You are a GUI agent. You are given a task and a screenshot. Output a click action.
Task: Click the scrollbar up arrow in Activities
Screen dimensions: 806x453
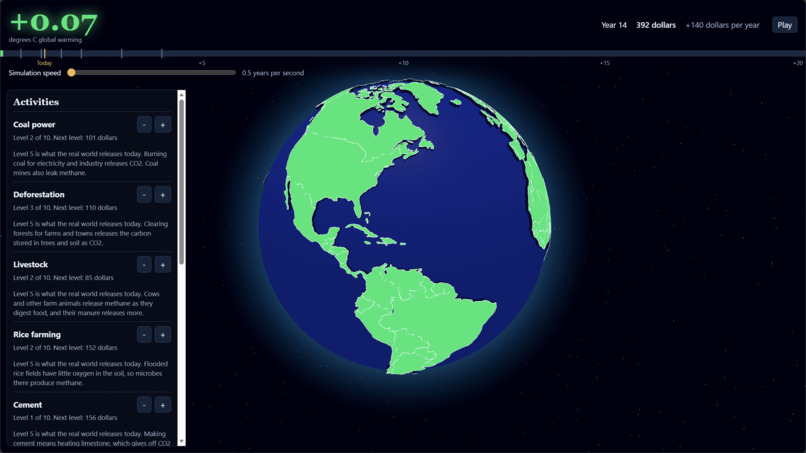pyautogui.click(x=181, y=95)
